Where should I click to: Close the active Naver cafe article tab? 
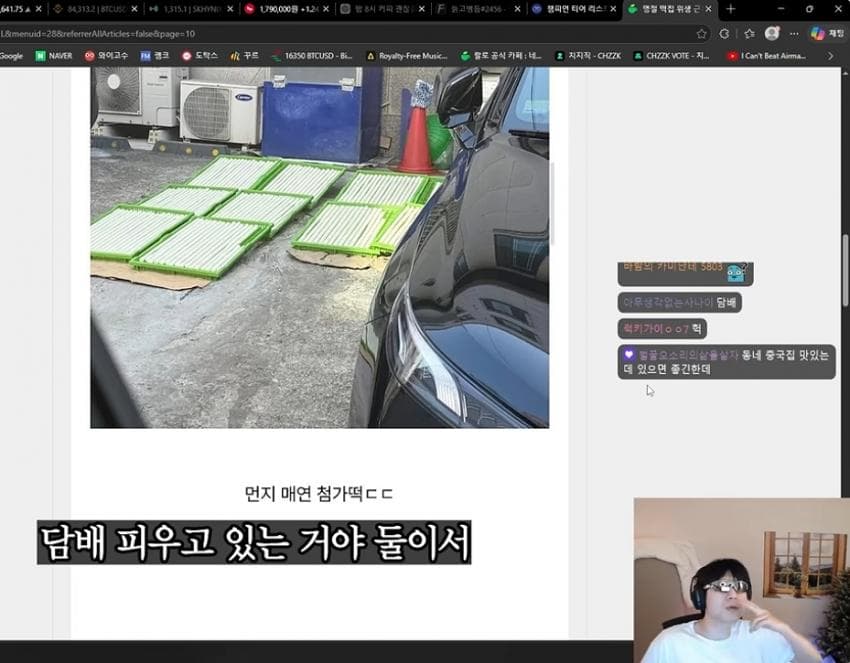[x=709, y=9]
